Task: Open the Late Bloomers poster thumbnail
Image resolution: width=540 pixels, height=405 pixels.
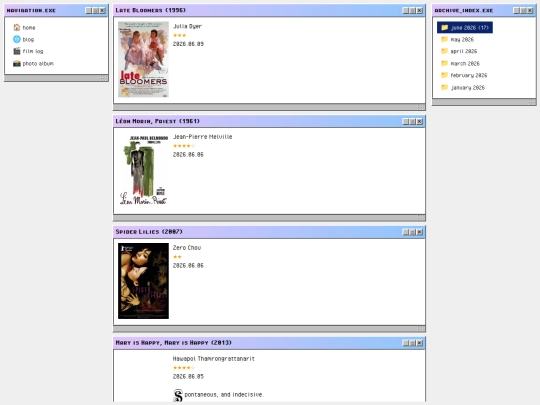Action: click(143, 59)
